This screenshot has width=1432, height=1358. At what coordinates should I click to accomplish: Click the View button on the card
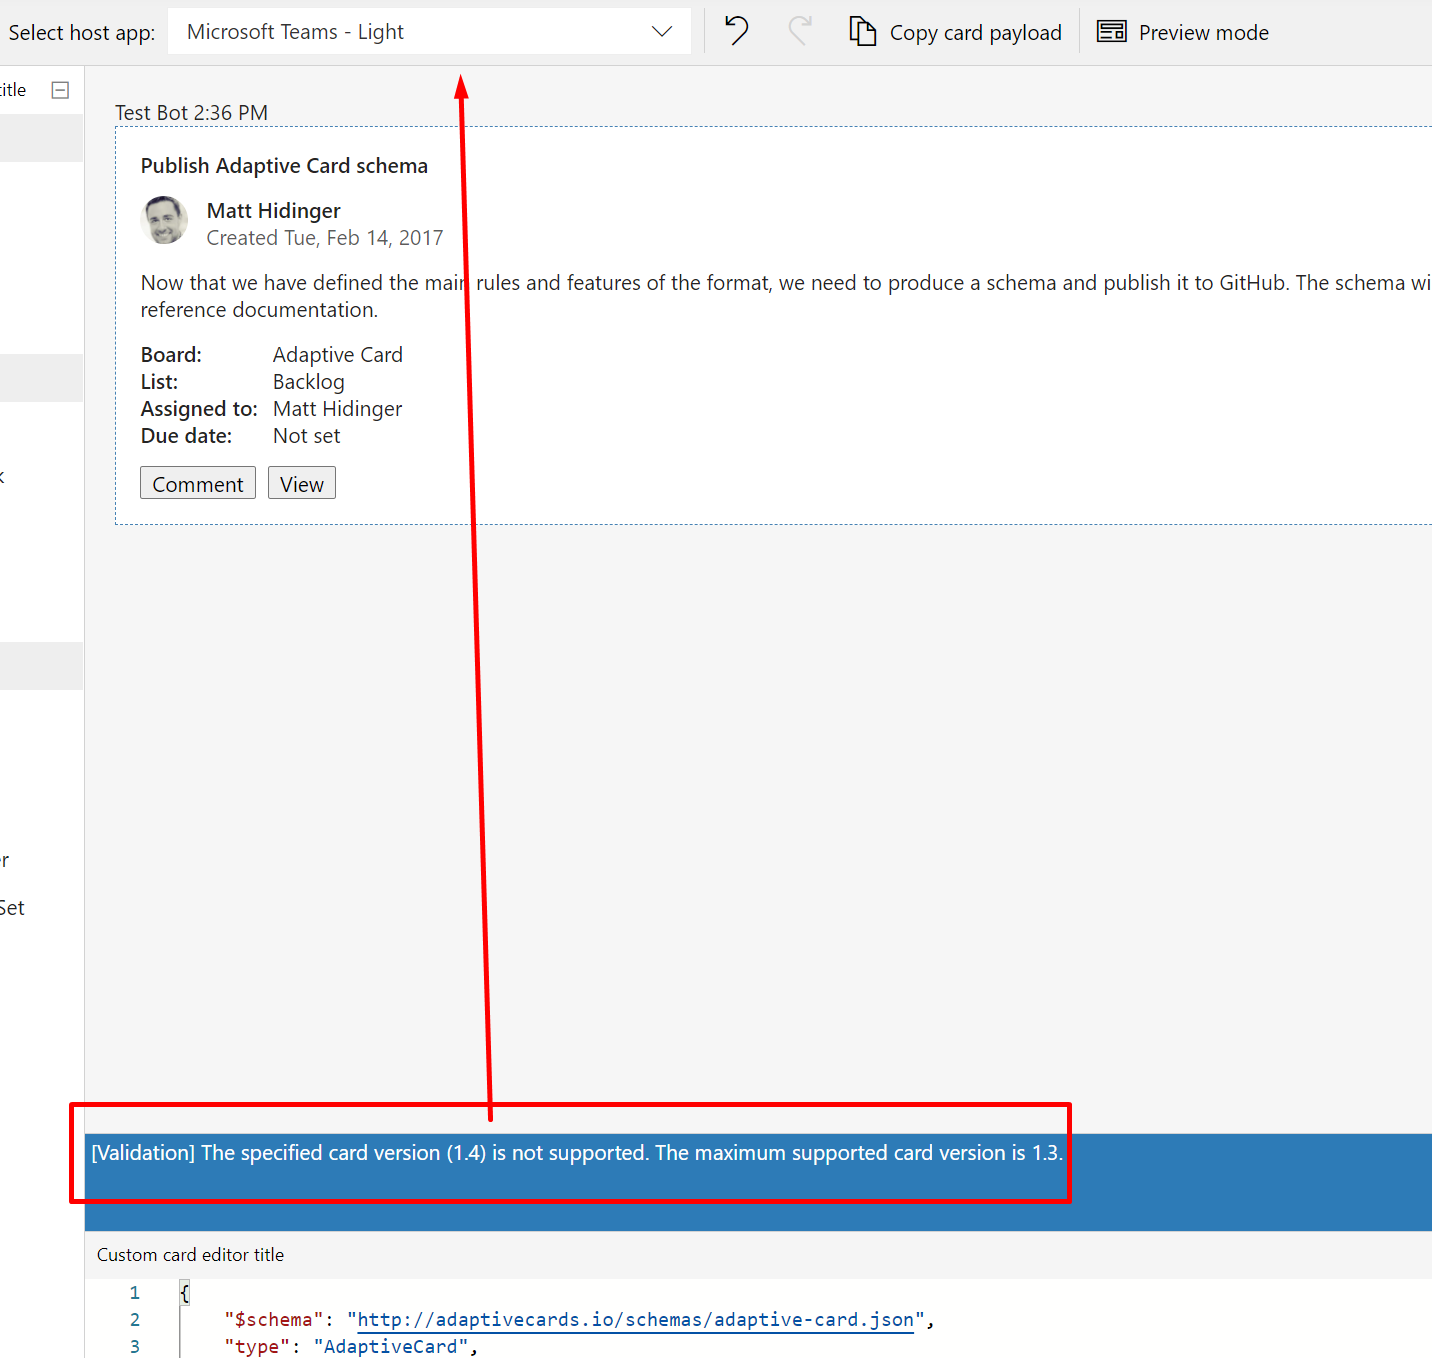click(x=301, y=483)
